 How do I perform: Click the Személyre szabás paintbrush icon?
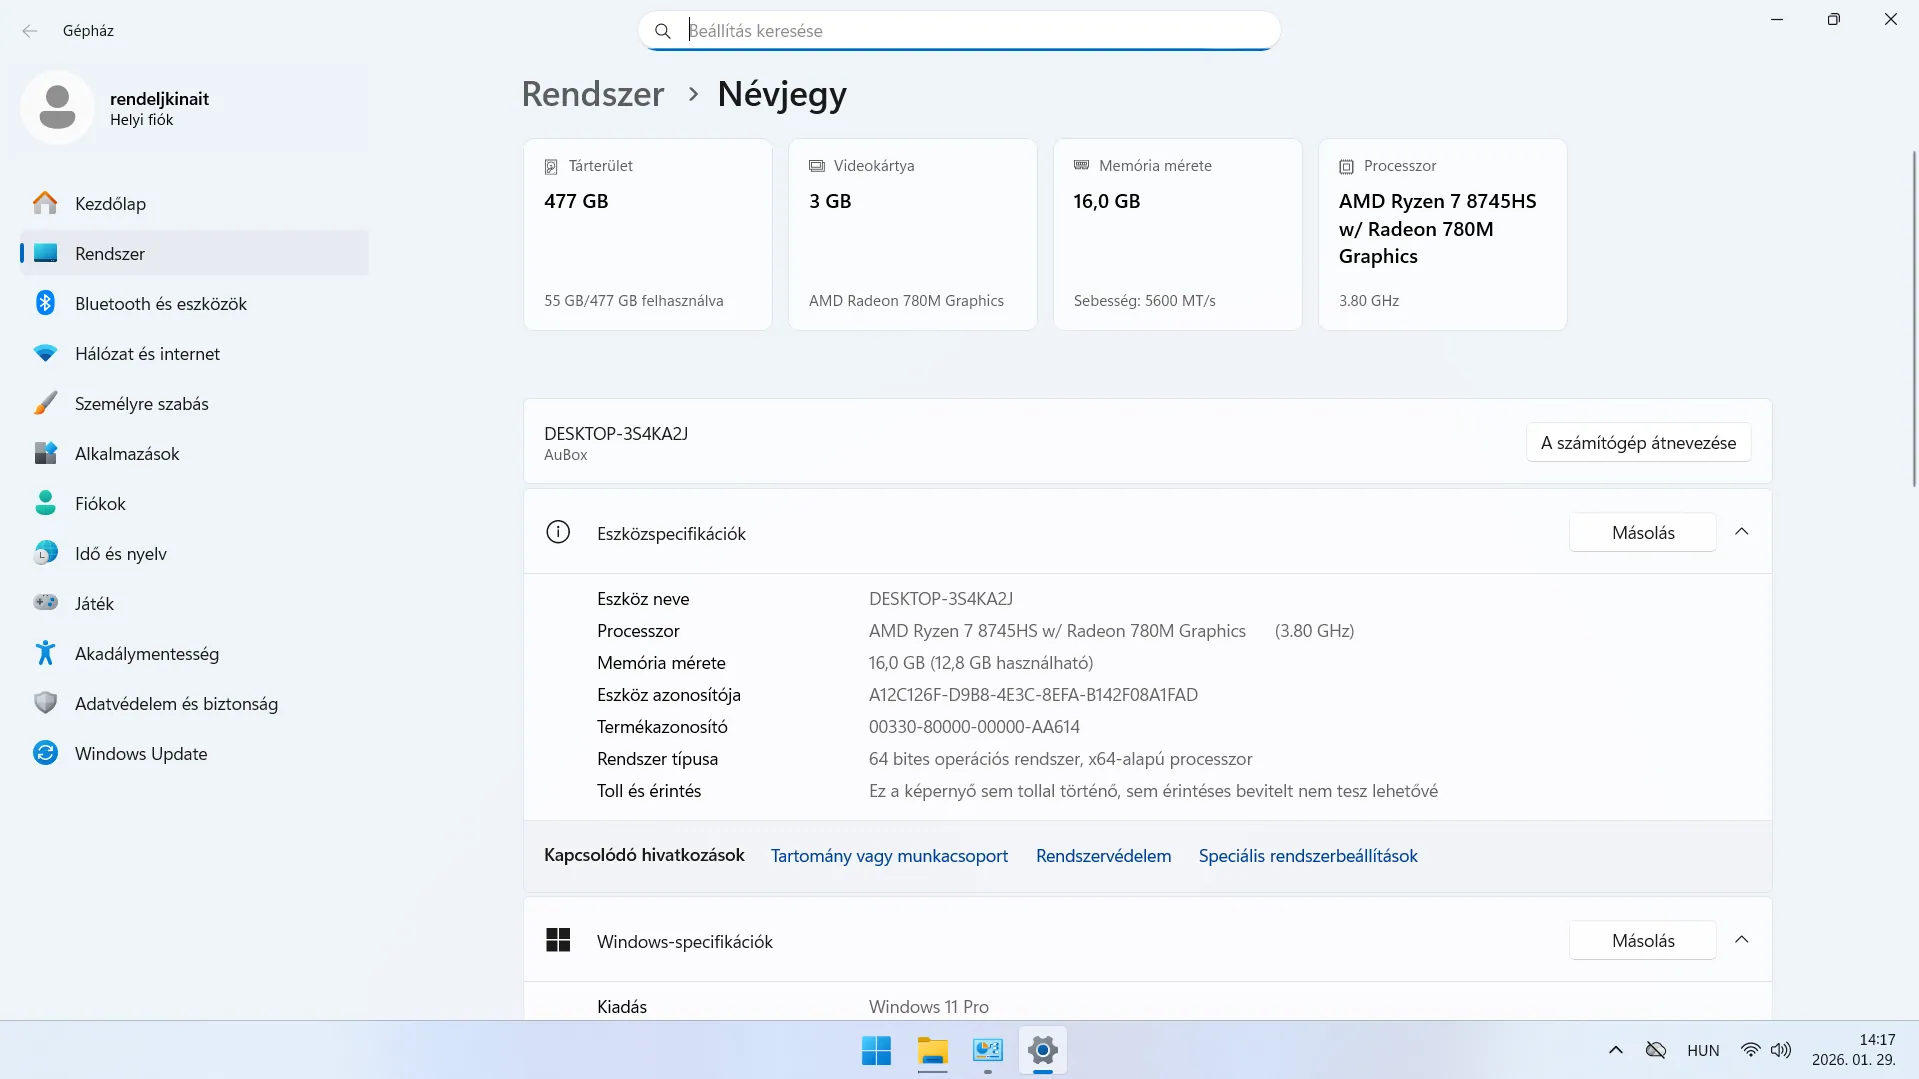point(45,403)
